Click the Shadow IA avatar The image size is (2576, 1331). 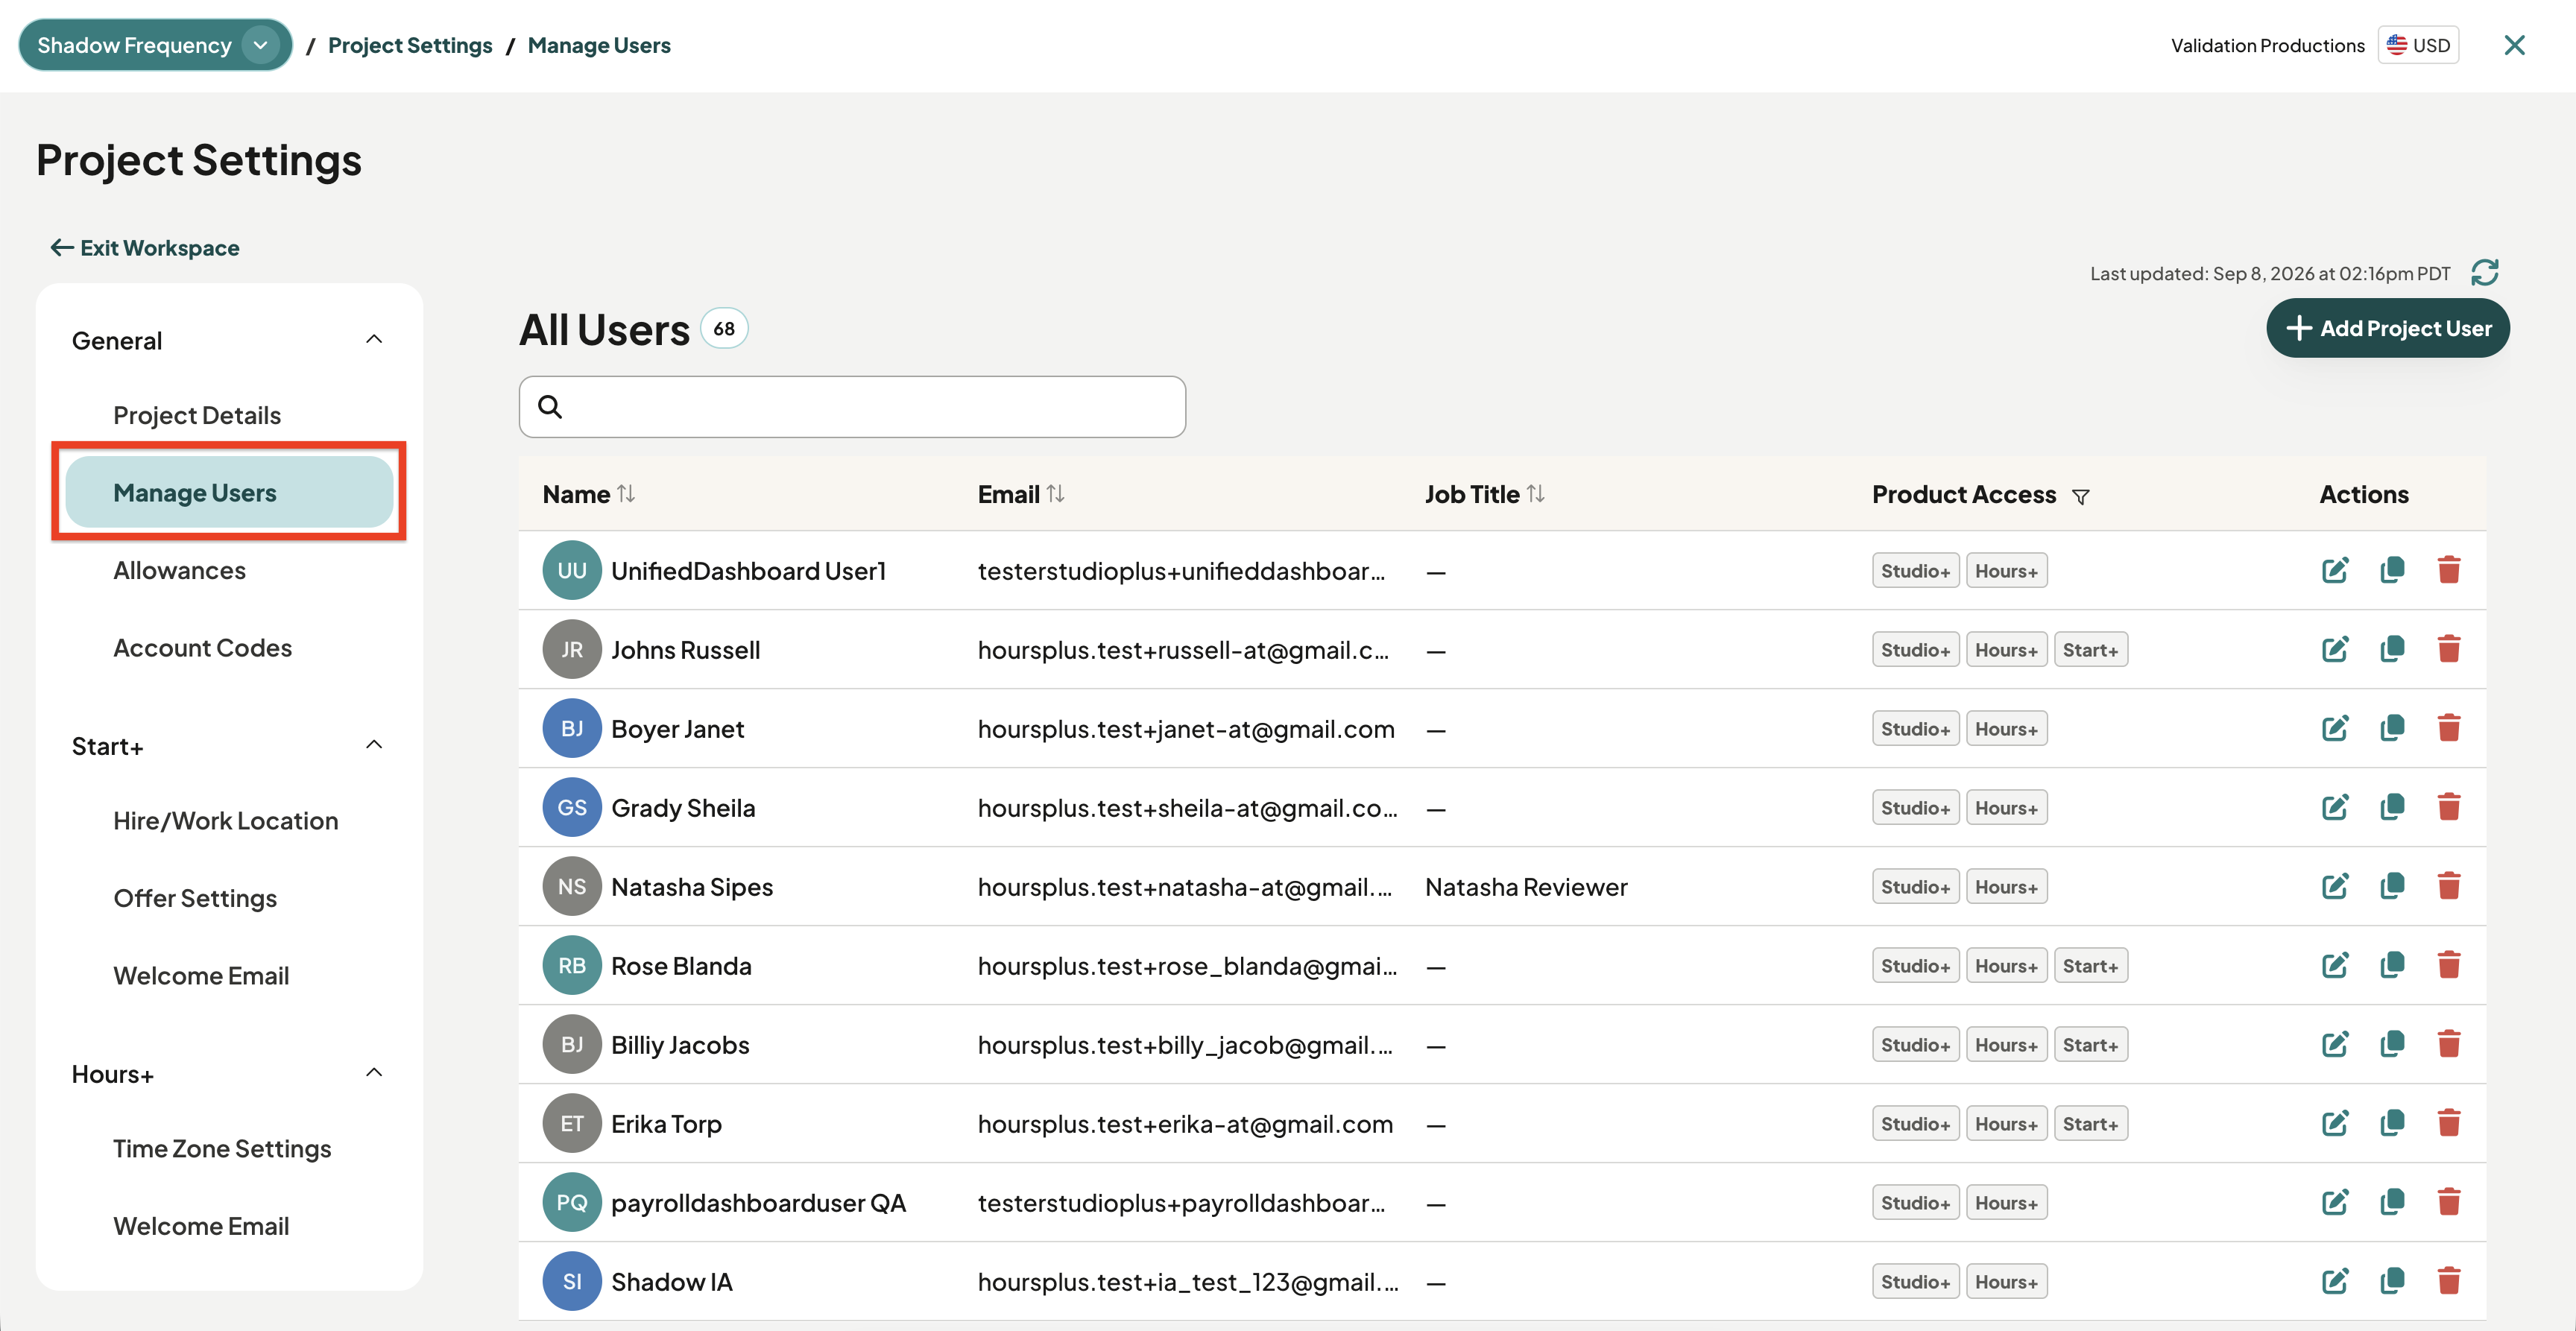572,1281
